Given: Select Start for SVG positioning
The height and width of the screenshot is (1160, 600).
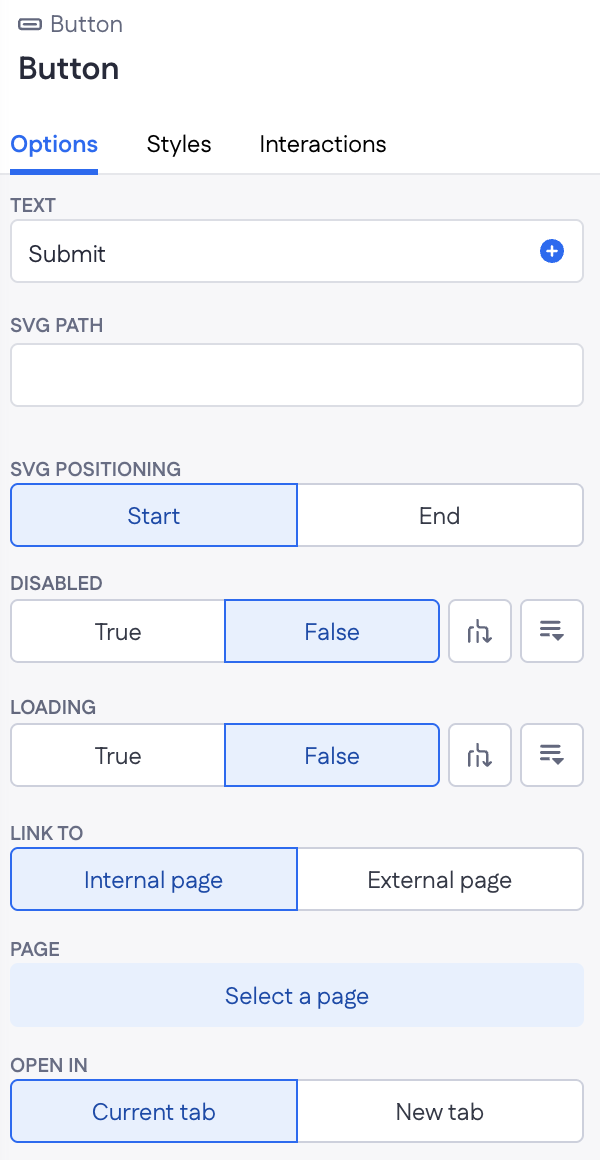Looking at the screenshot, I should [x=154, y=515].
